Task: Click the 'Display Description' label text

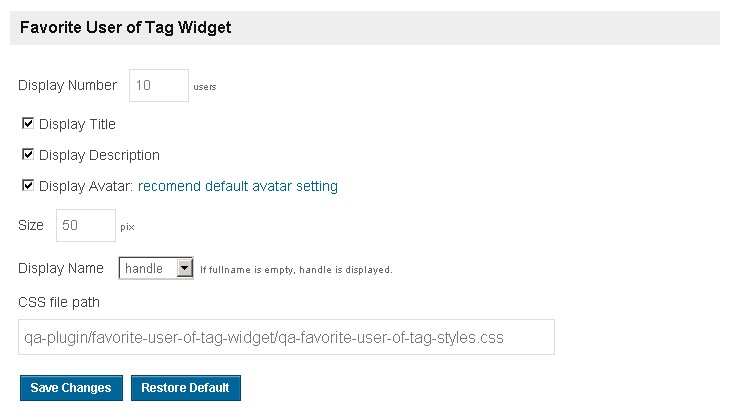Action: [x=99, y=155]
